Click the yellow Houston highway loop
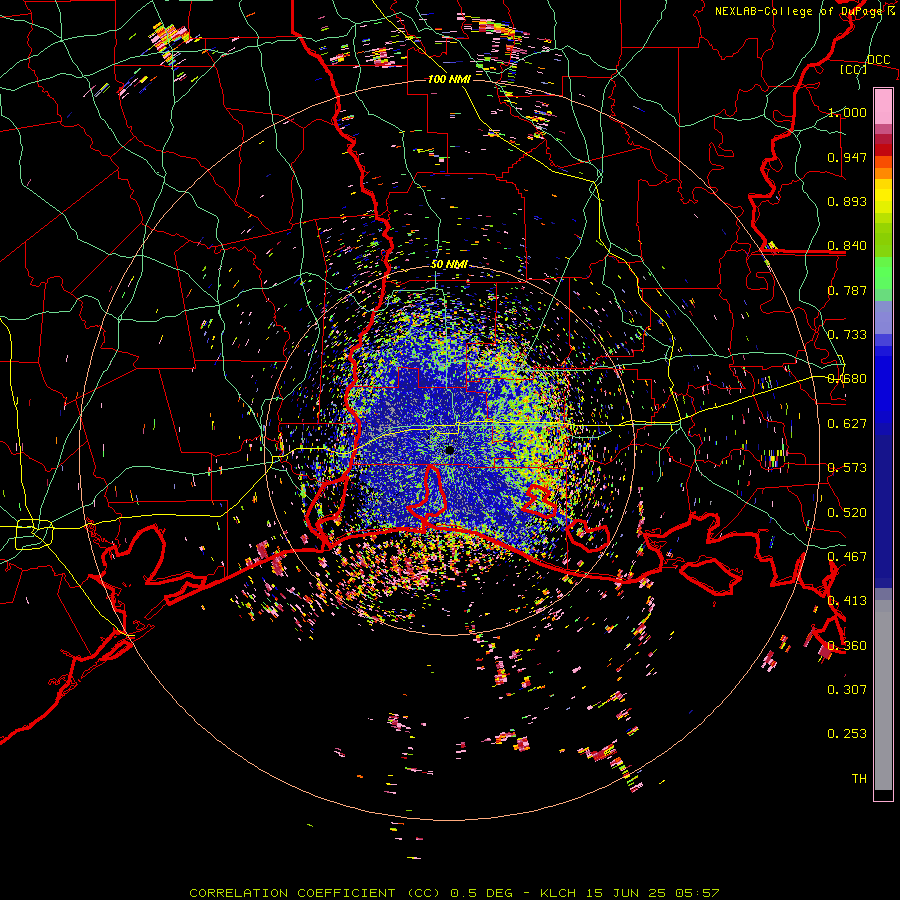 tap(34, 534)
